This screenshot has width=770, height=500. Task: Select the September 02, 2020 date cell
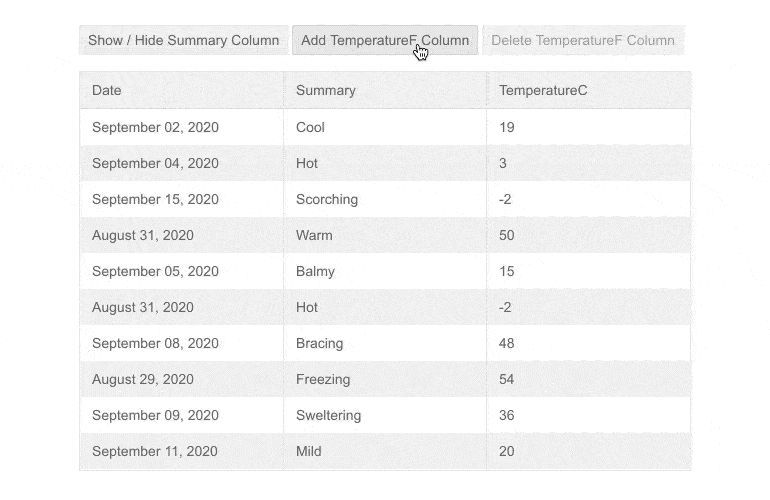coord(155,128)
